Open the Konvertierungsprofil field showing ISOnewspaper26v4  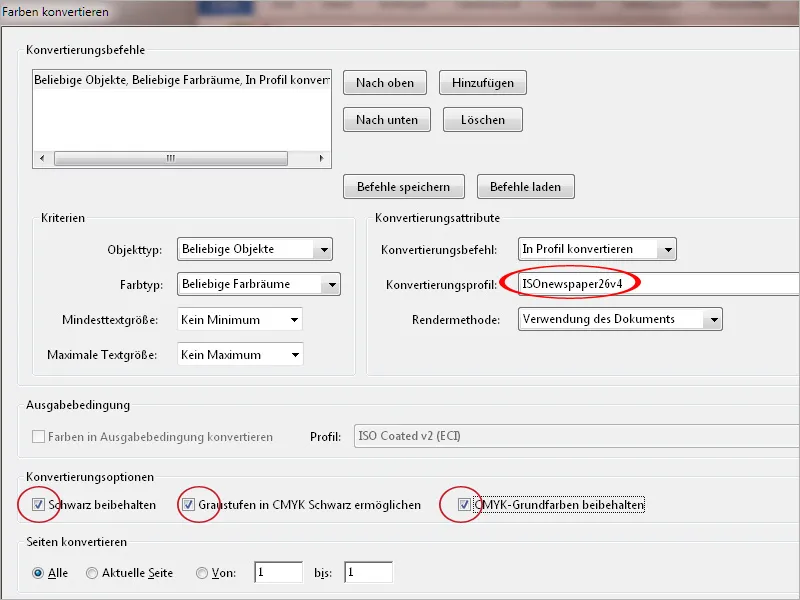[658, 284]
